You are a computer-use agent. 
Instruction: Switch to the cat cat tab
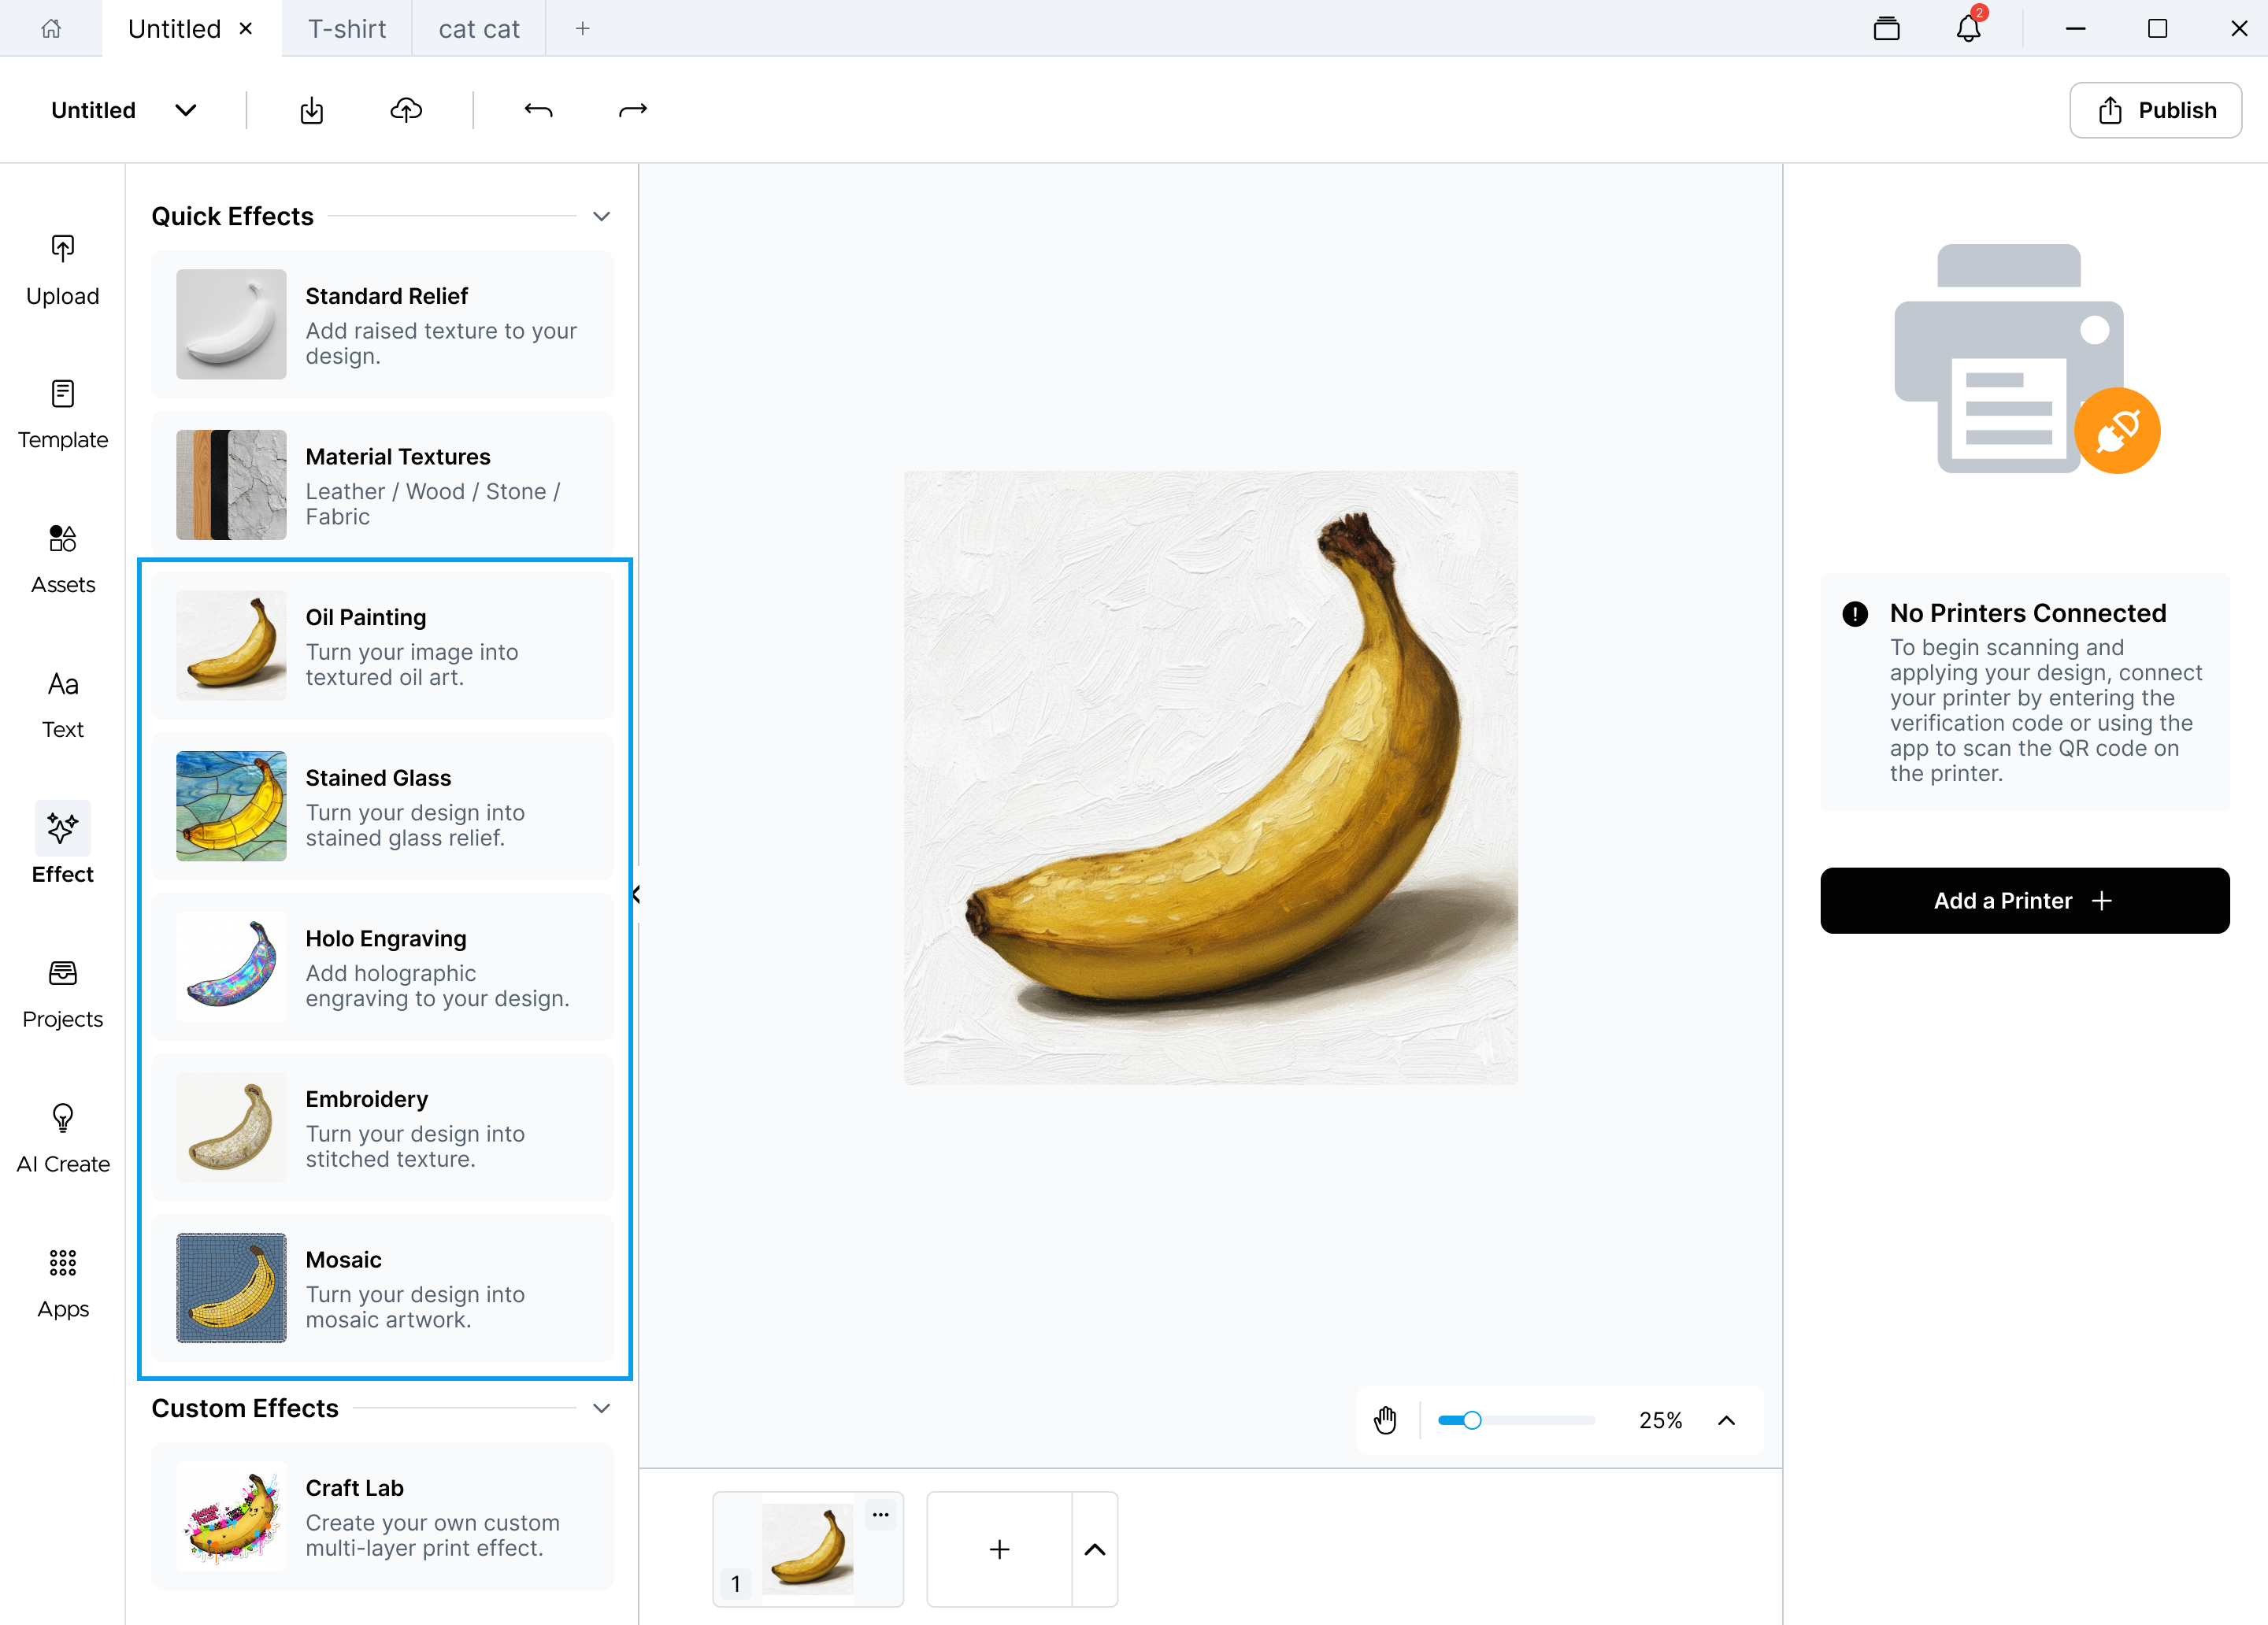(x=479, y=29)
